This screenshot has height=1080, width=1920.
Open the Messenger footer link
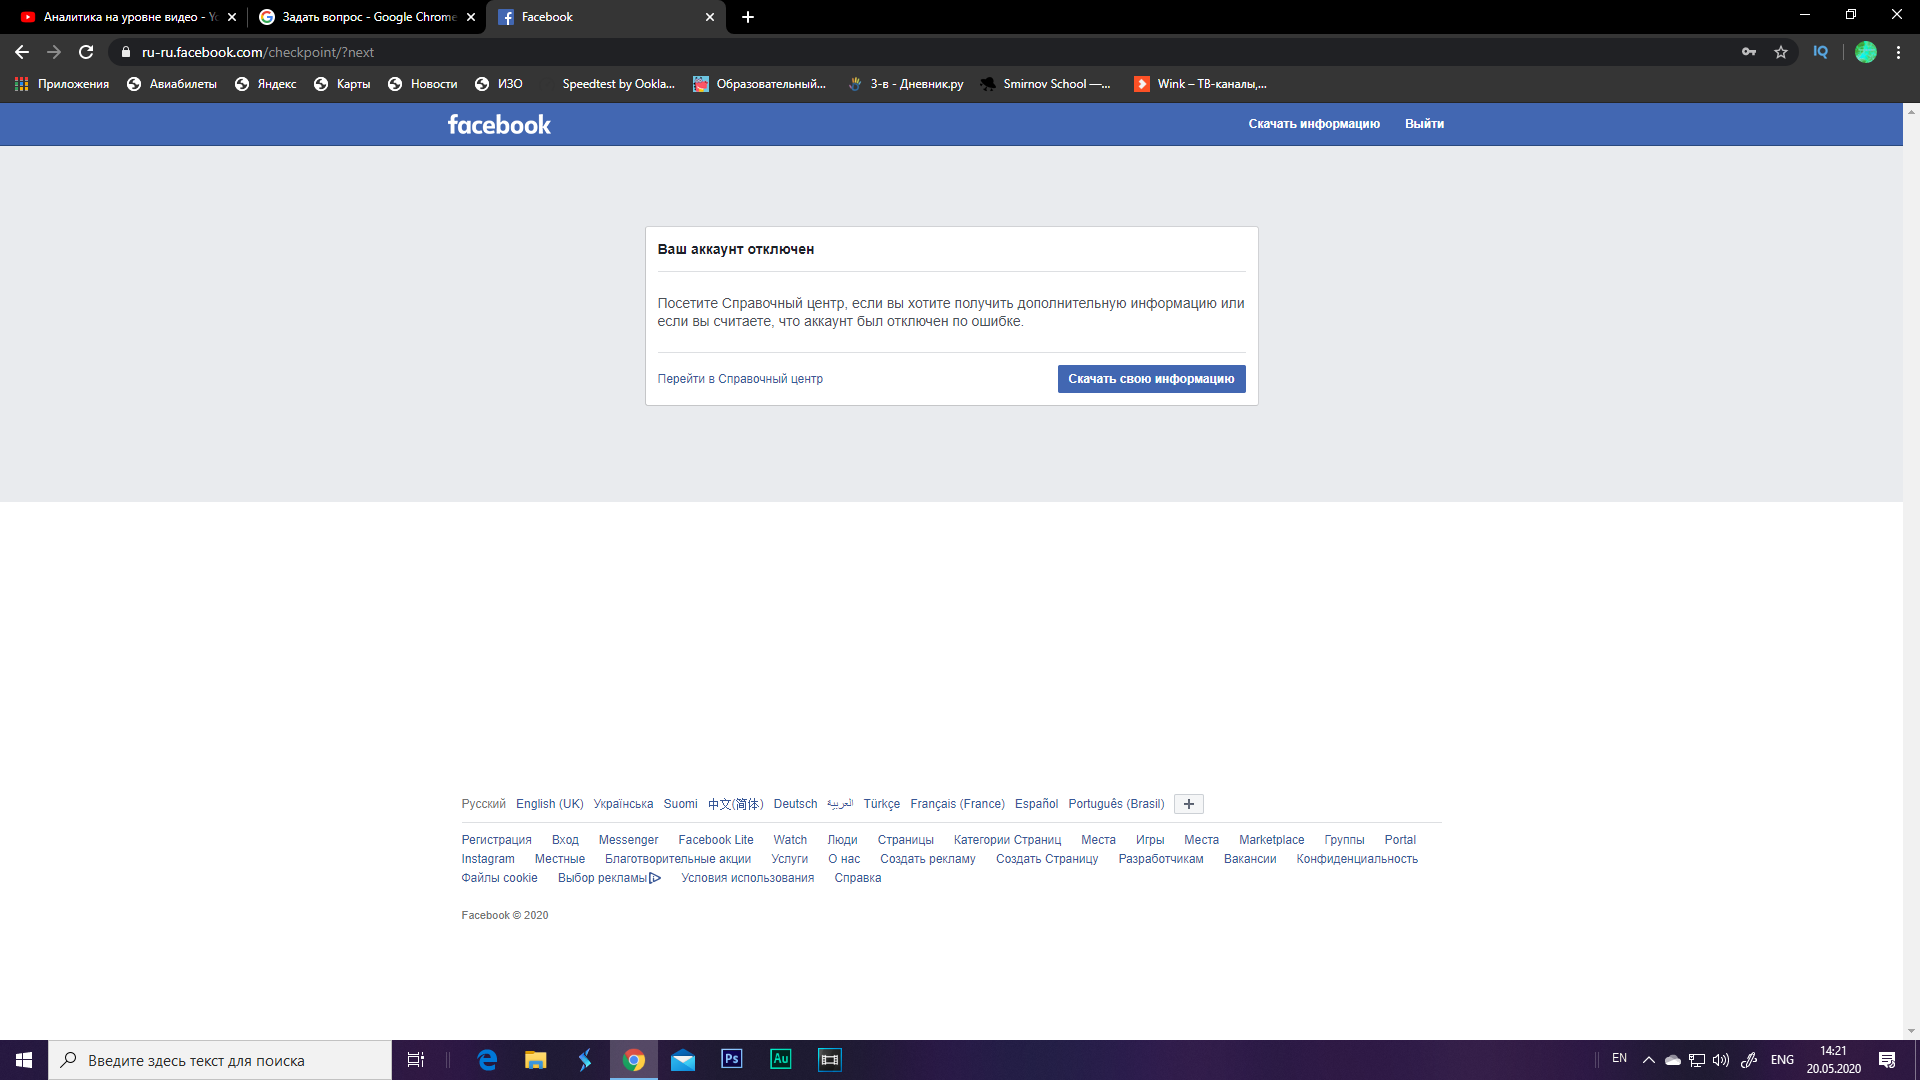tap(628, 840)
